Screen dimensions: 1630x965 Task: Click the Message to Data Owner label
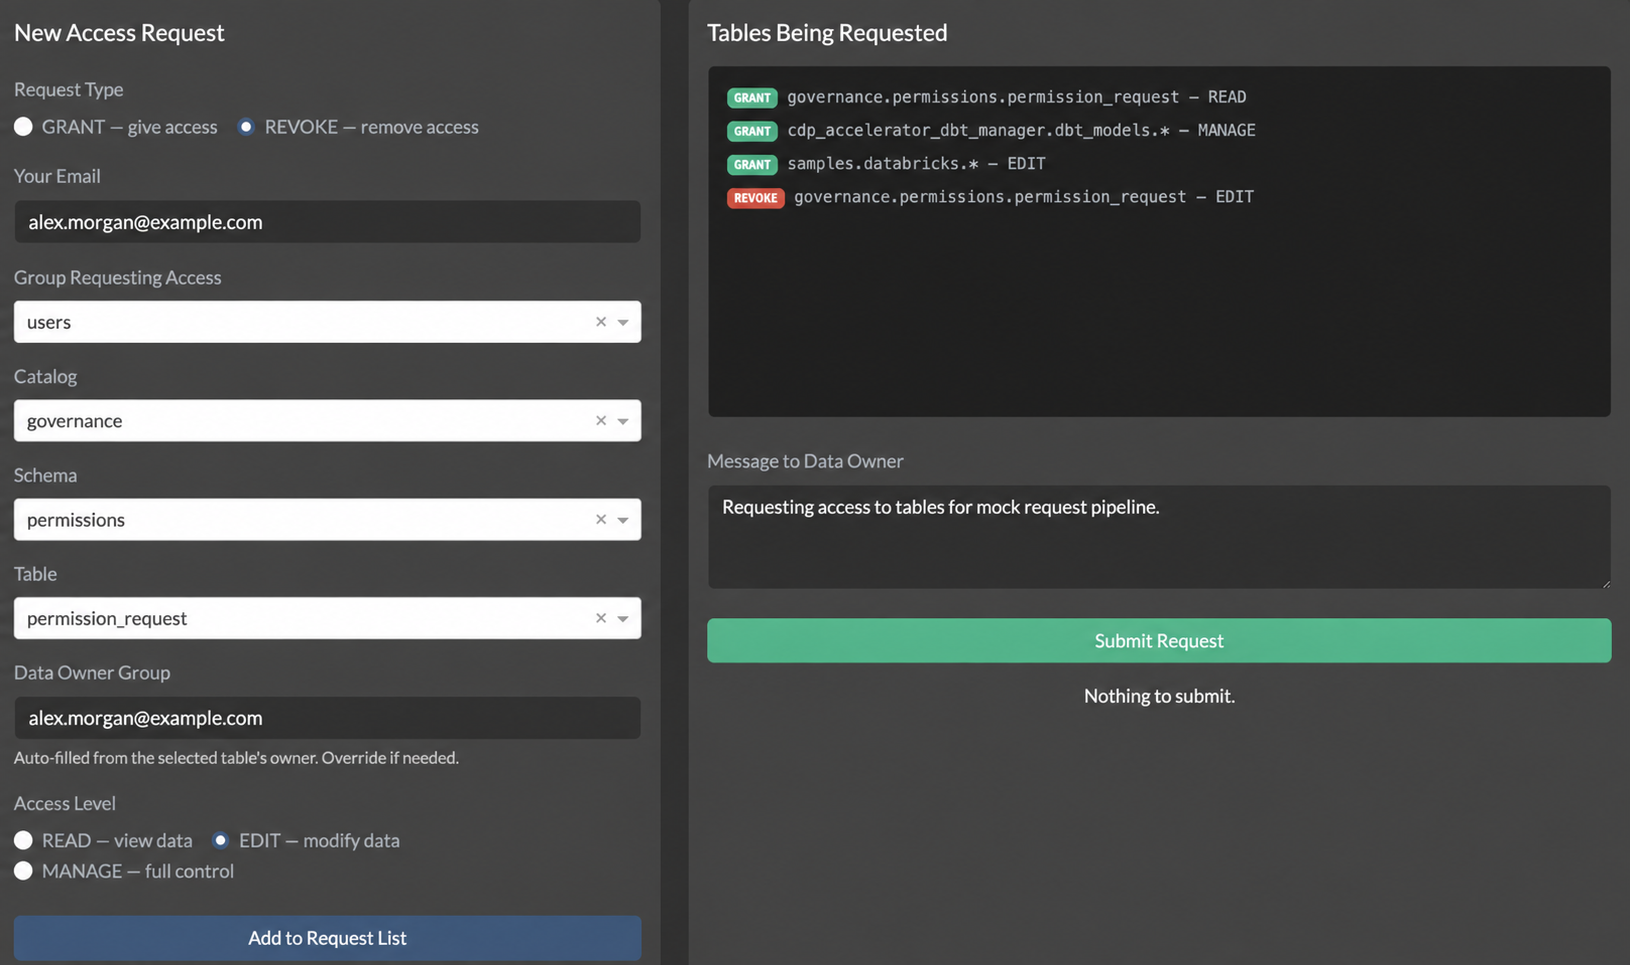point(805,461)
